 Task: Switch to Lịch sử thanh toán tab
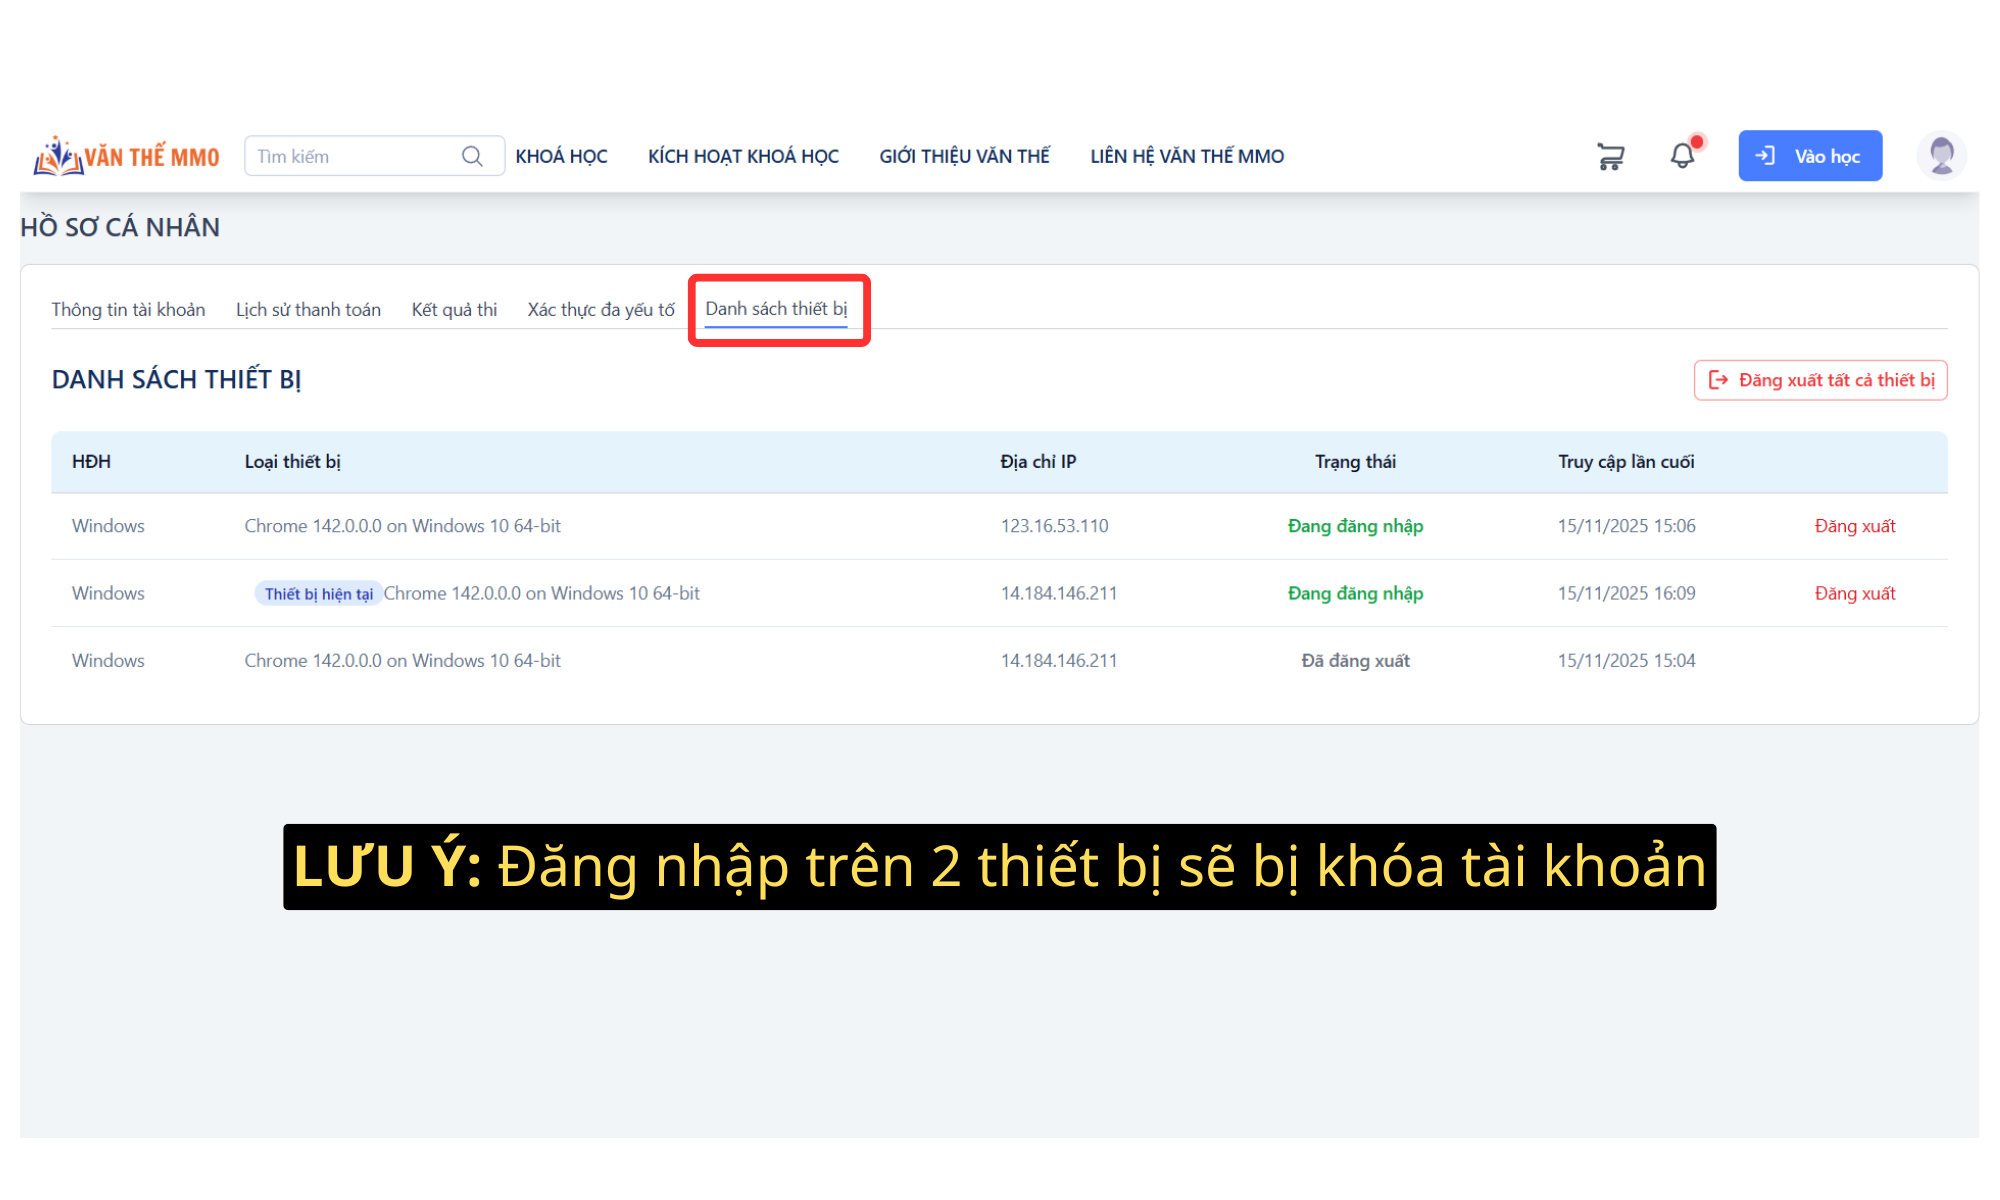308,310
